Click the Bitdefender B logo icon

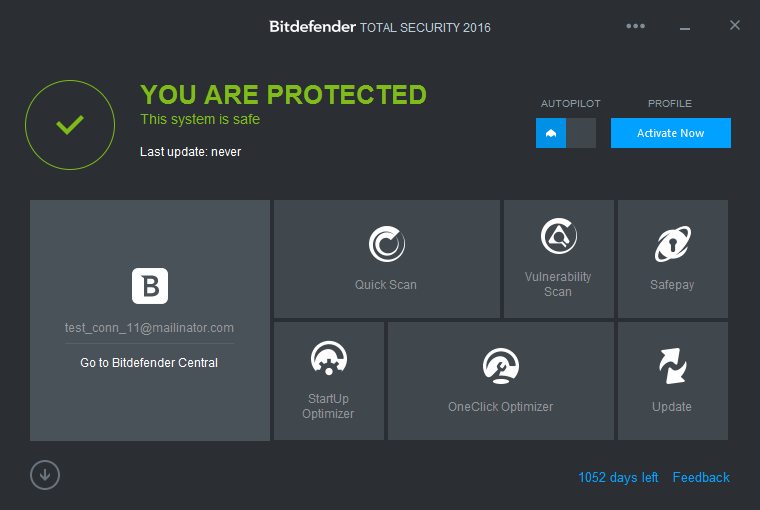point(150,286)
